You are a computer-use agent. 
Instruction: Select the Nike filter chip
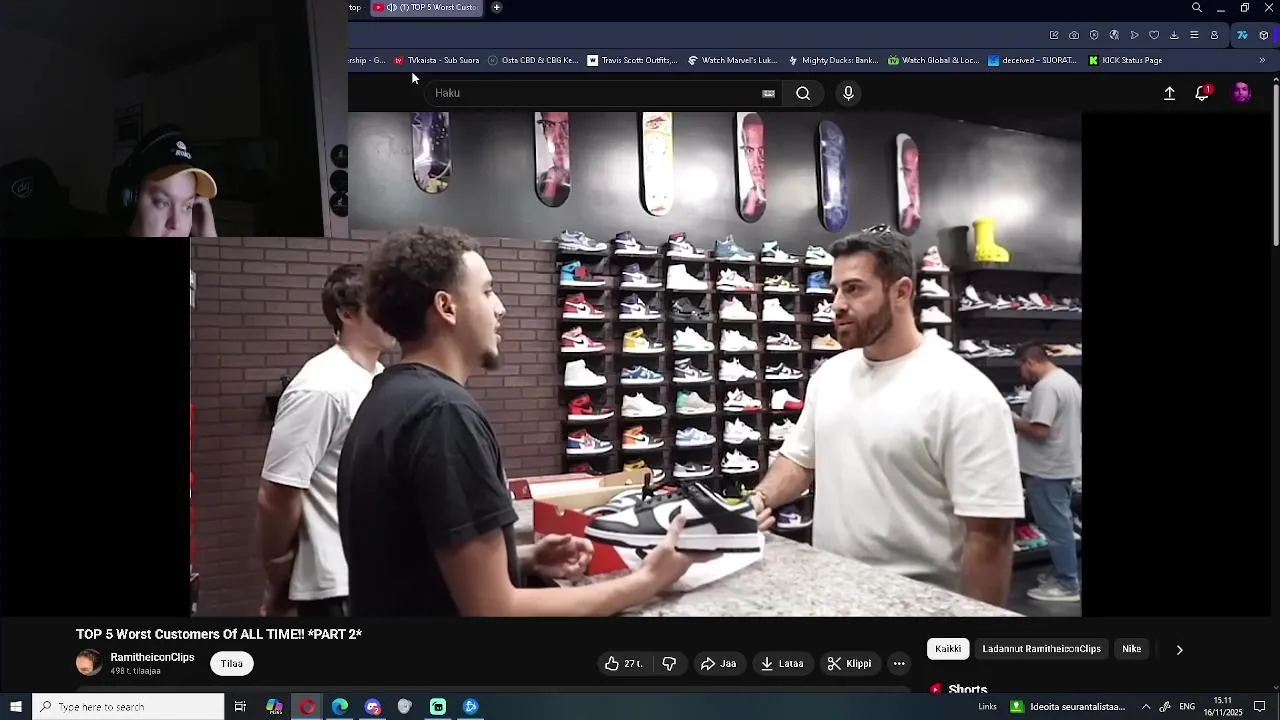point(1131,649)
